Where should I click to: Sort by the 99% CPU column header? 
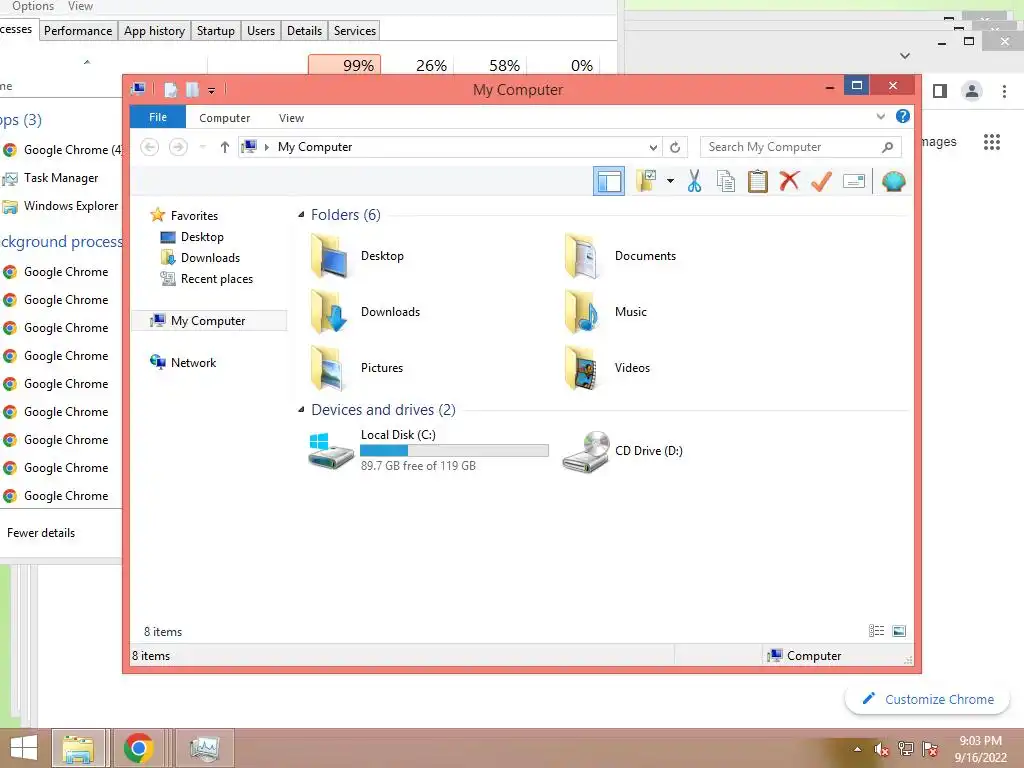pos(344,65)
